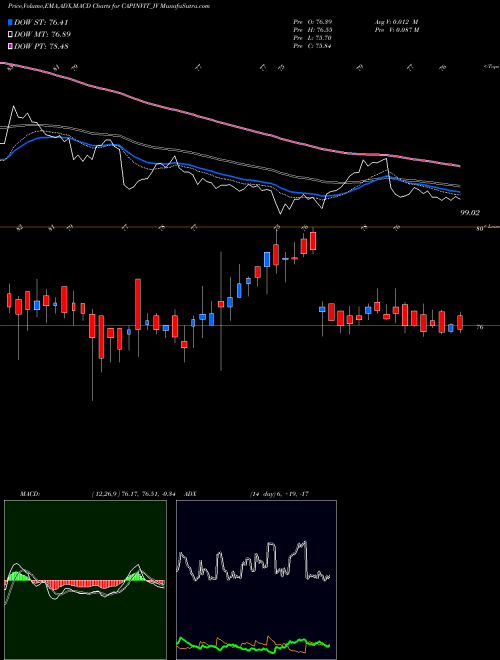Viewport: 500px width, 660px height.
Task: Click the MACD (12,26,9) parameter values
Action: click(136, 493)
